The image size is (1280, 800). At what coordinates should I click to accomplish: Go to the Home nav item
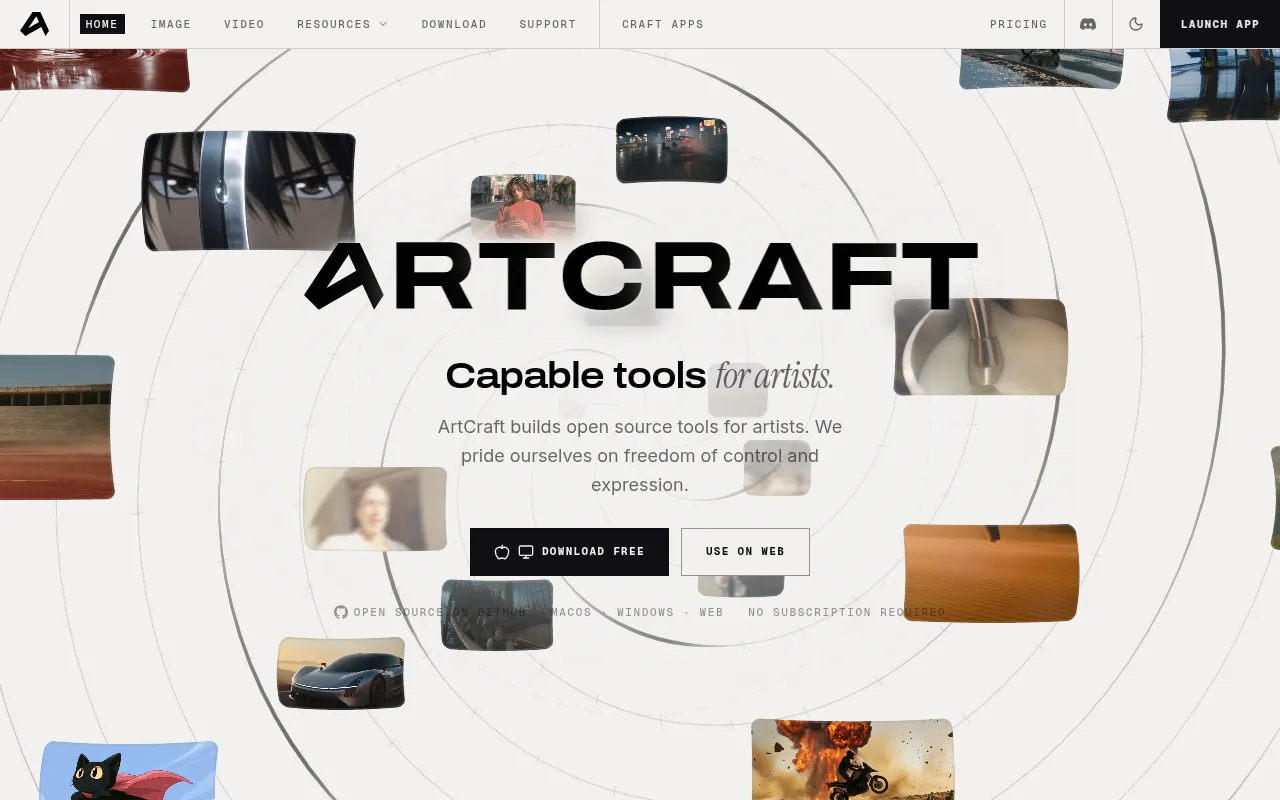[x=102, y=24]
